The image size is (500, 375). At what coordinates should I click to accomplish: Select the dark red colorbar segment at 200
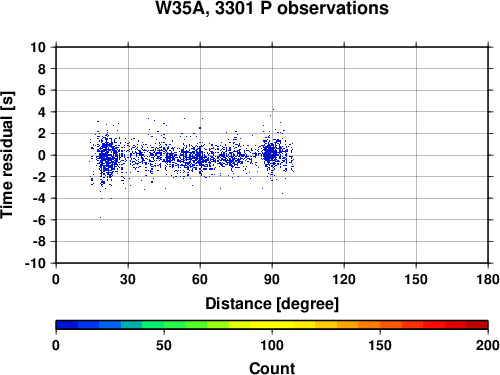pos(477,325)
